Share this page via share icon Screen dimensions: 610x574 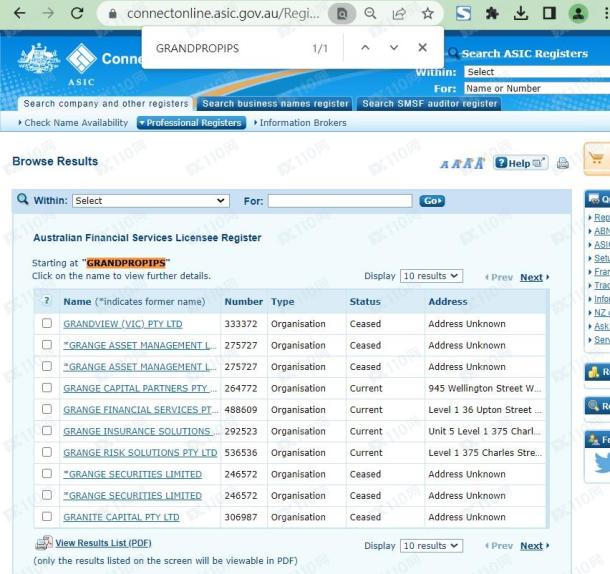point(399,14)
